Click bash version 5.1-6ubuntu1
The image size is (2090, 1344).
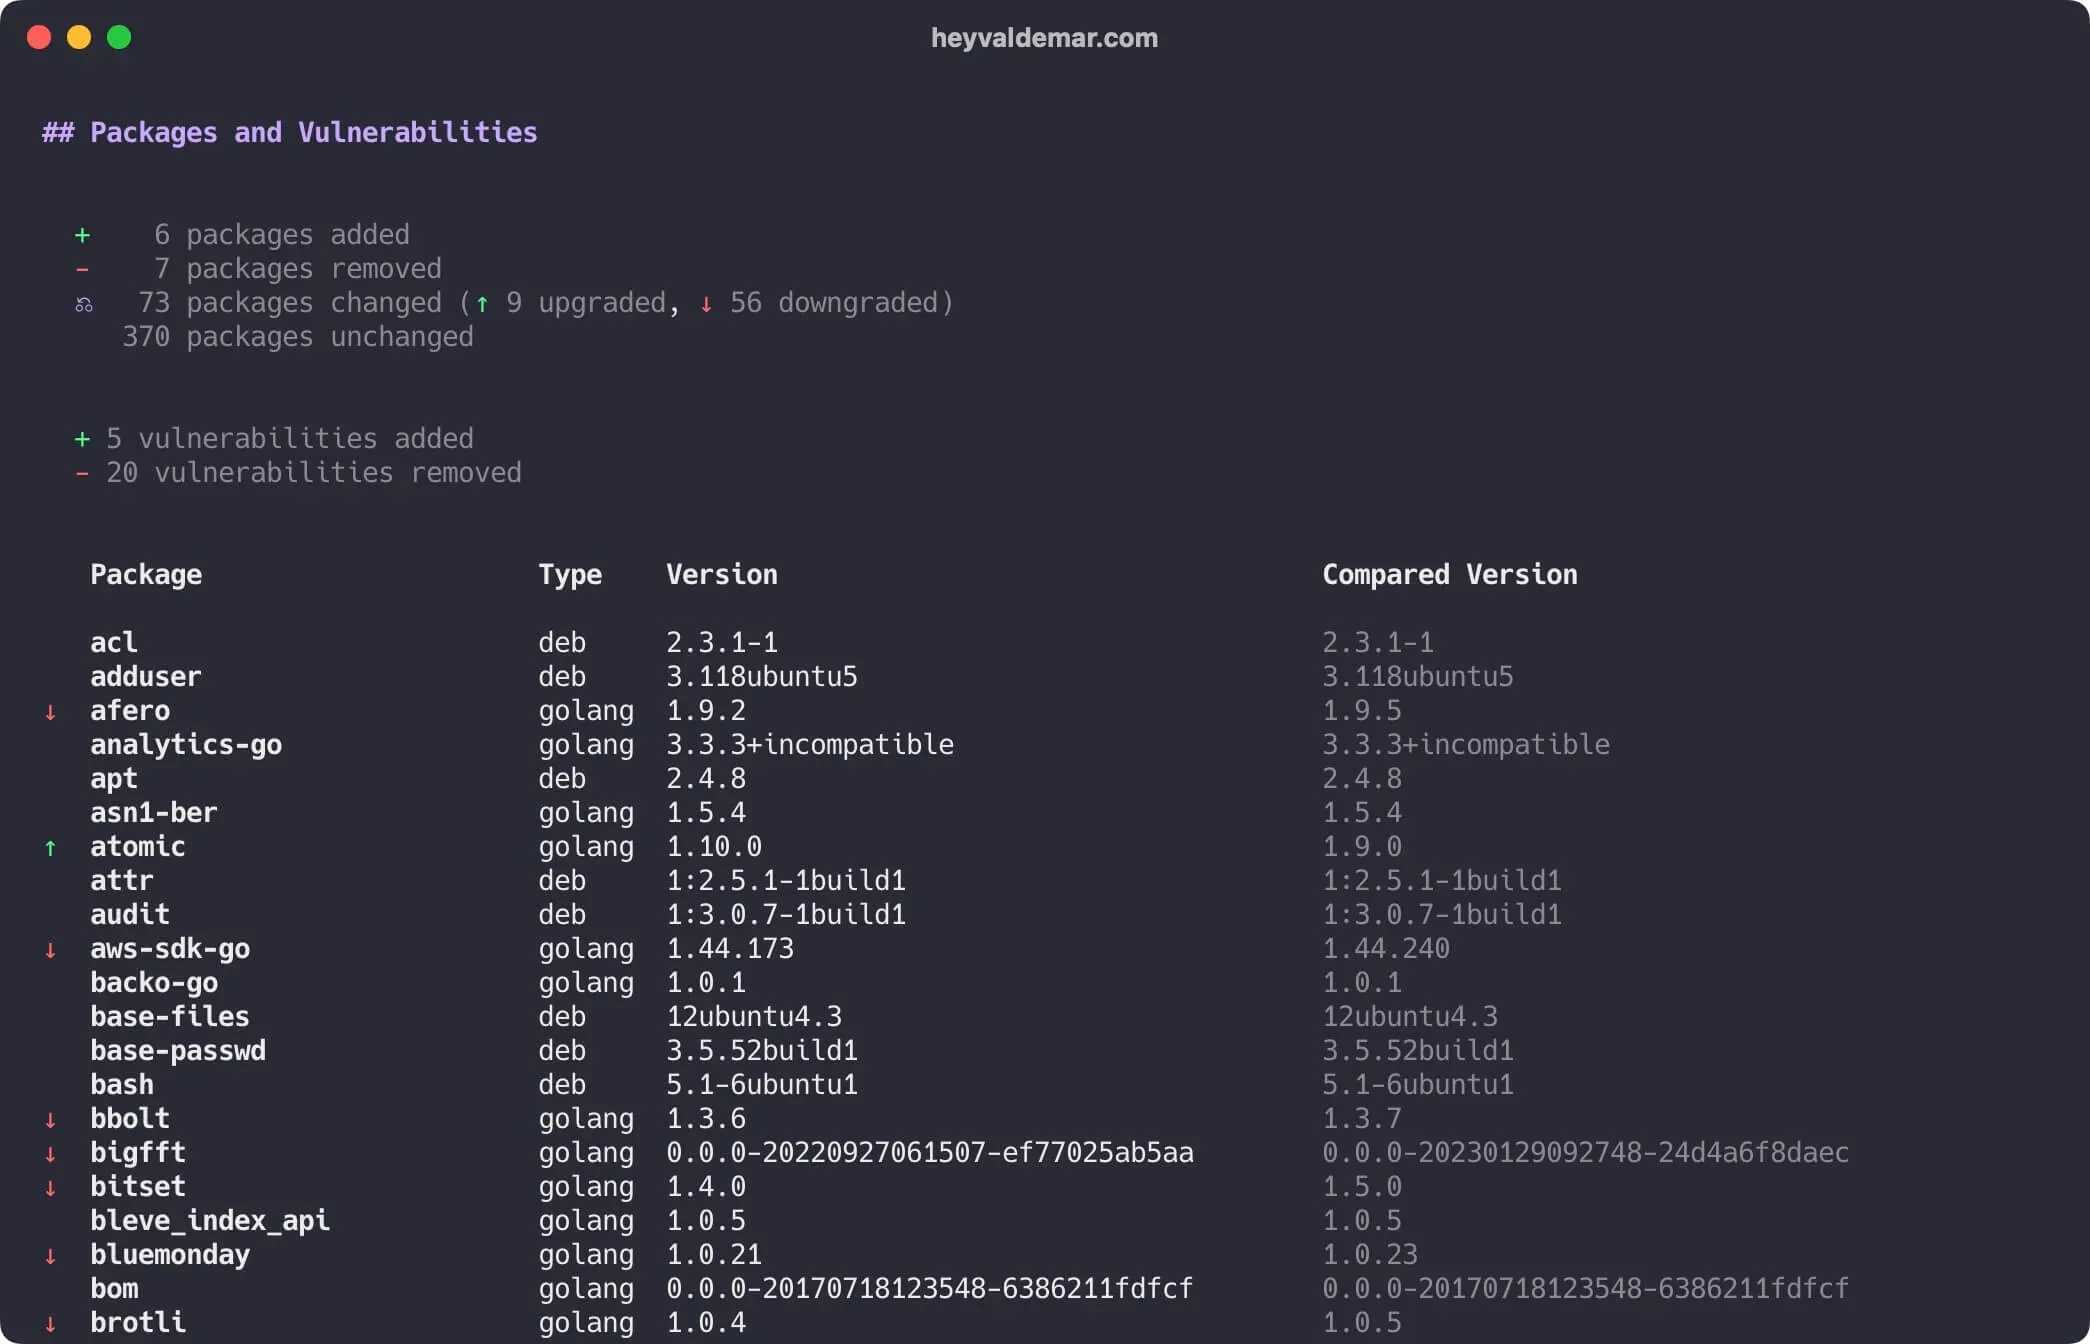click(762, 1084)
